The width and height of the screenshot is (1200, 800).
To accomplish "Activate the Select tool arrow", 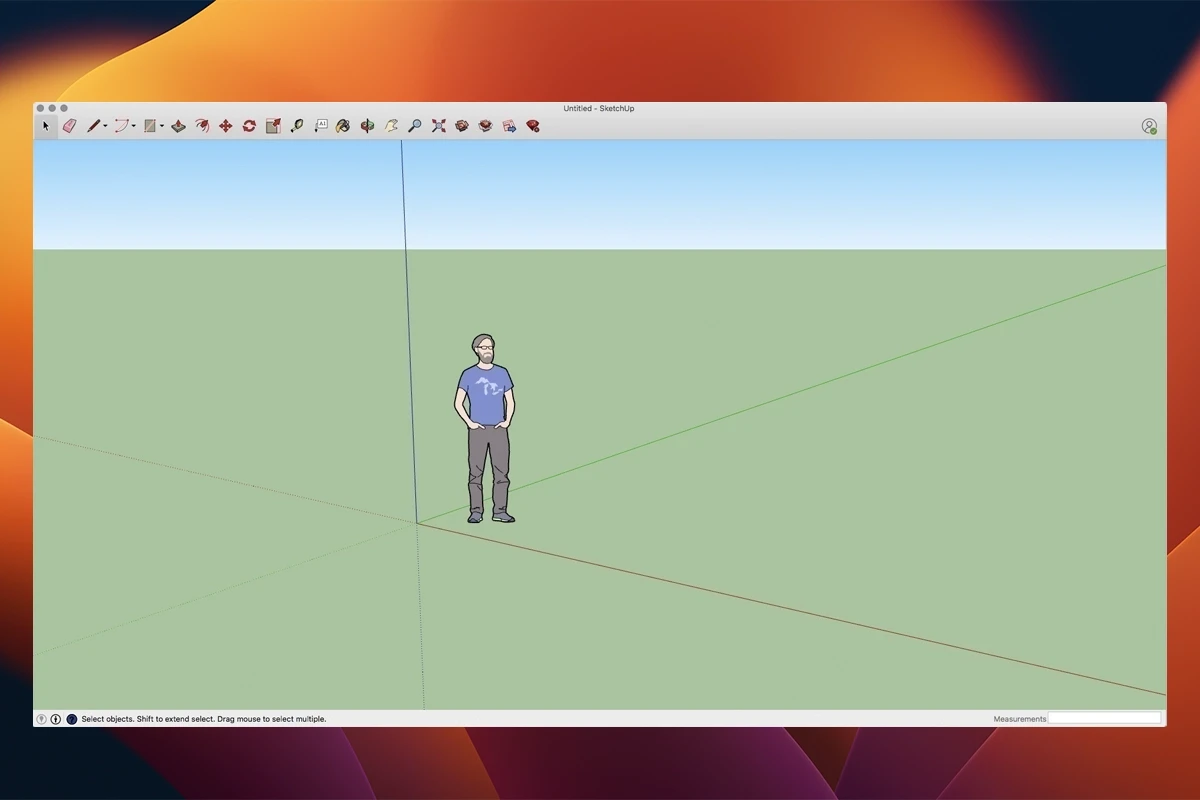I will click(x=45, y=125).
